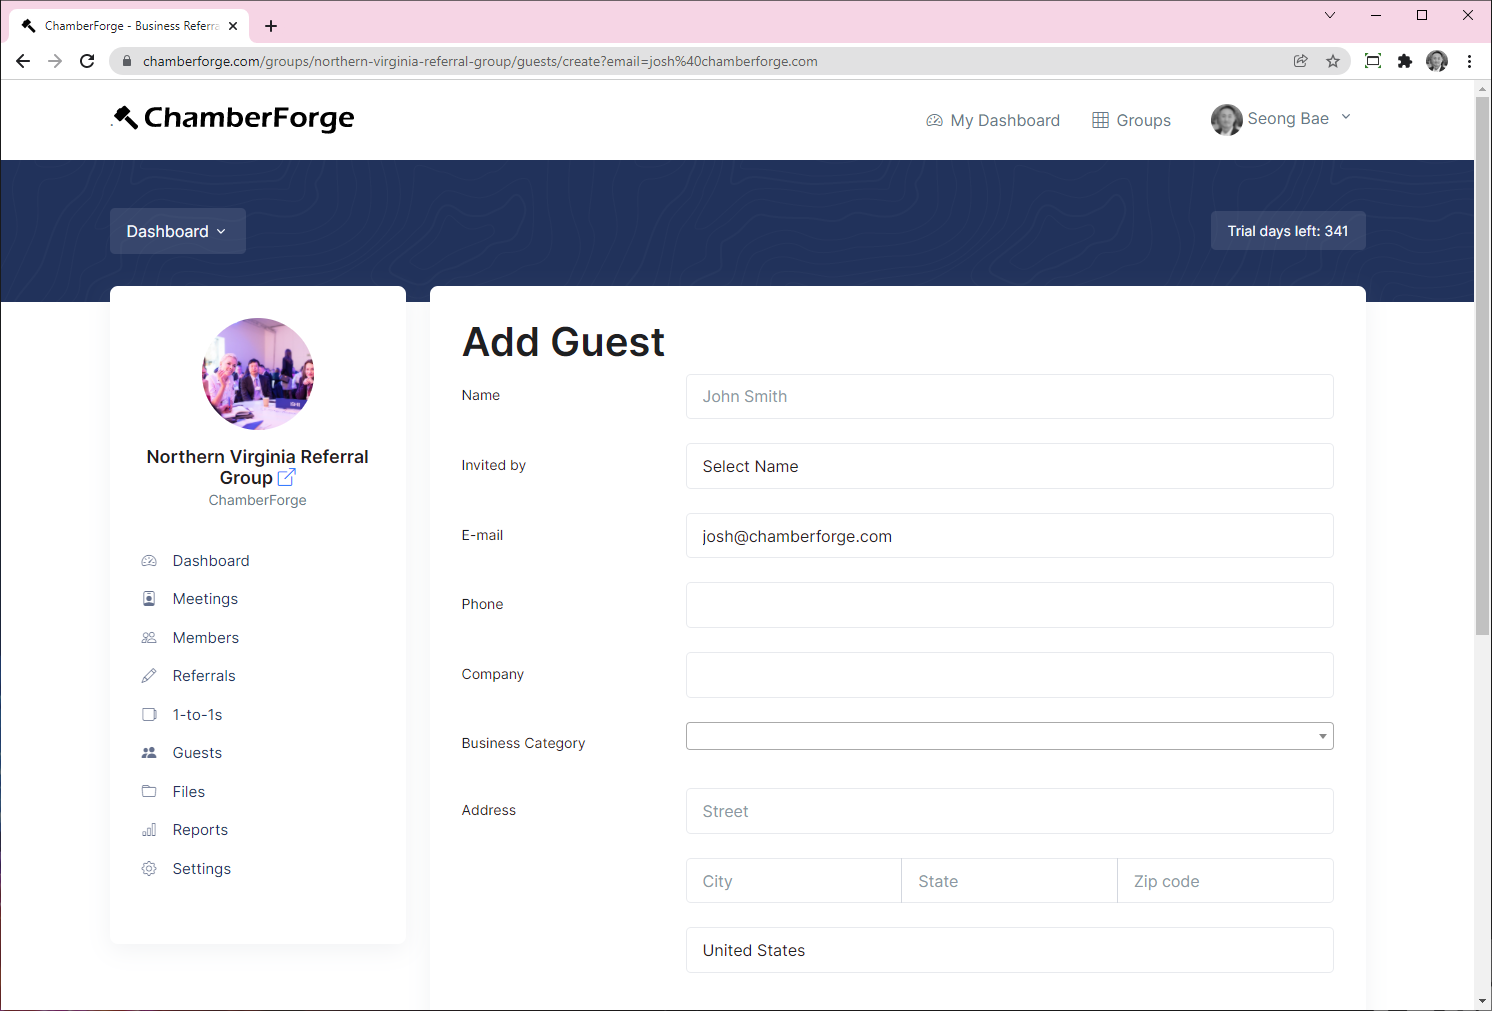This screenshot has width=1492, height=1011.
Task: Open group public page via external link icon
Action: pyautogui.click(x=286, y=477)
